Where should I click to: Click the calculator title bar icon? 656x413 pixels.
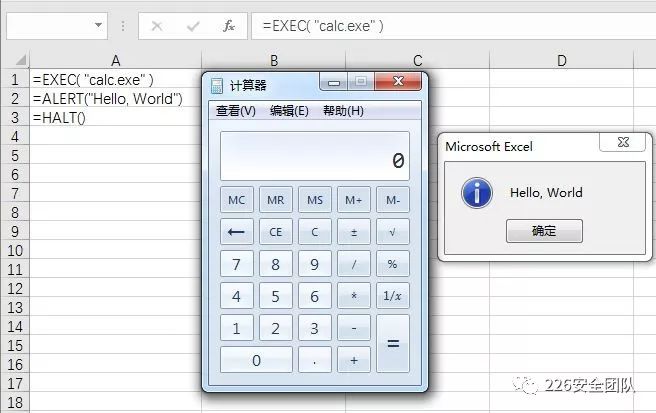(217, 85)
